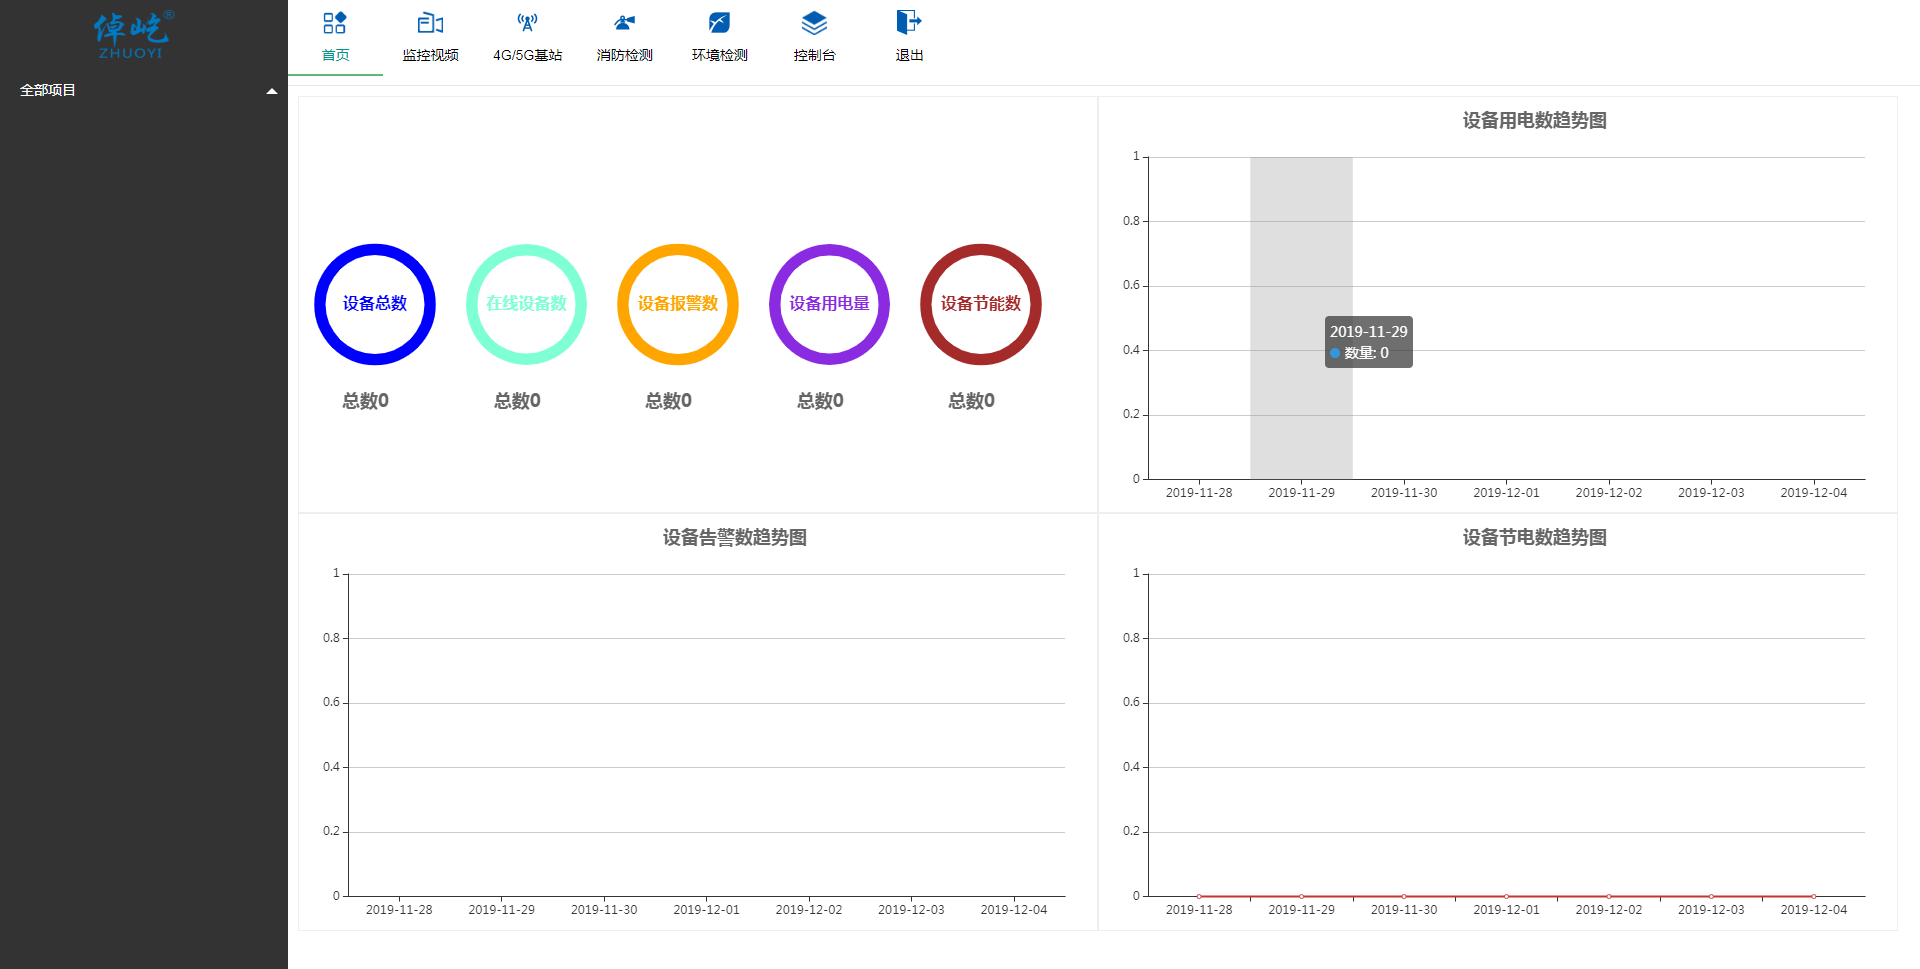This screenshot has width=1920, height=969.
Task: Select the 4G/5G基站 antenna icon
Action: pos(527,23)
